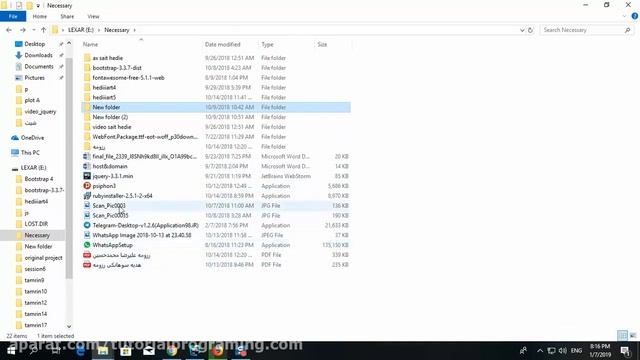Screen dimensions: 640x360
Task: Open Firefox from the taskbar
Action: pos(218,351)
